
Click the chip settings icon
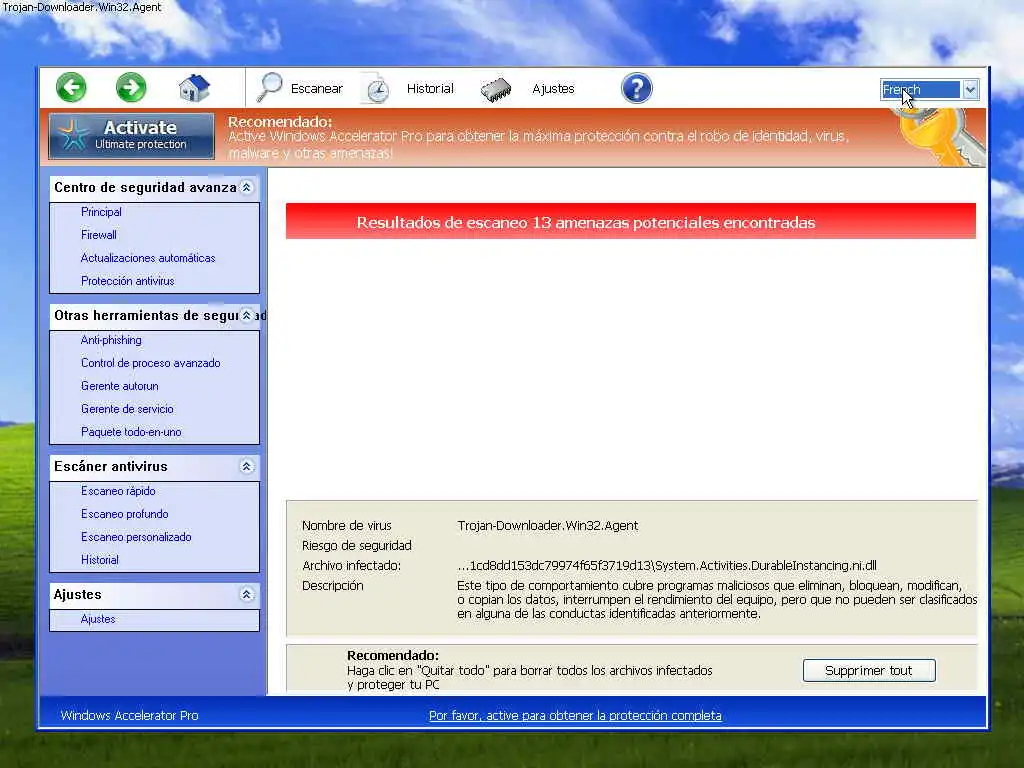[x=496, y=89]
